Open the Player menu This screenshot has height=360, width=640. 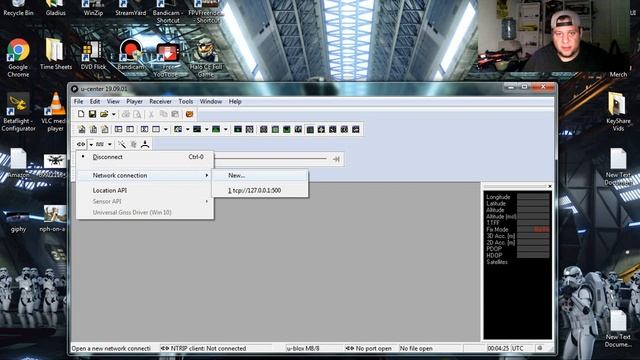click(x=134, y=102)
